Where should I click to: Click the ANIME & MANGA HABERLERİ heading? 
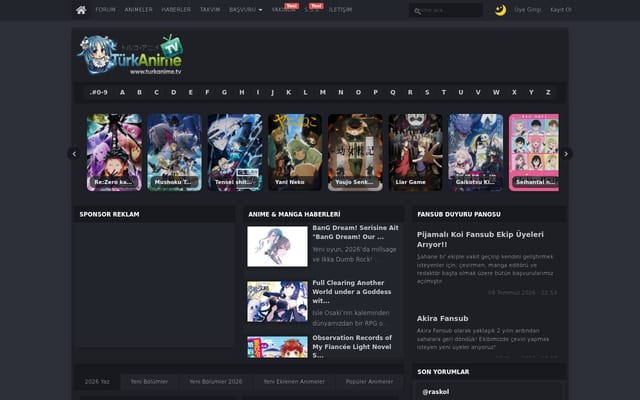[294, 214]
